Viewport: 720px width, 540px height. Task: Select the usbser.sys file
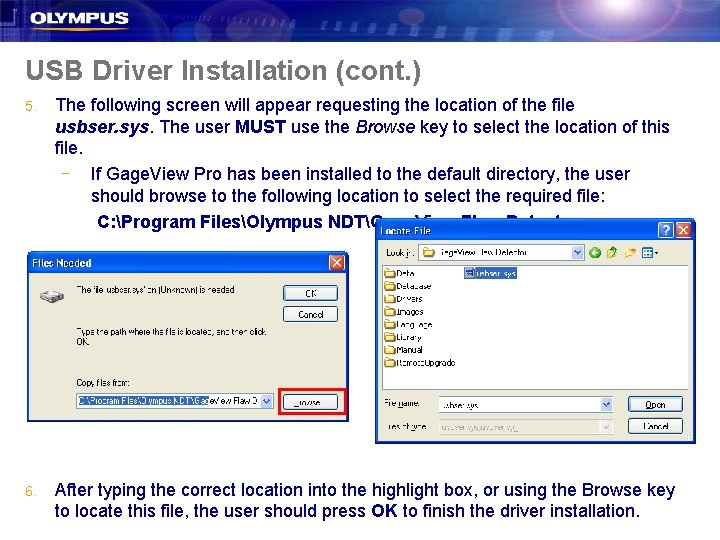(490, 273)
